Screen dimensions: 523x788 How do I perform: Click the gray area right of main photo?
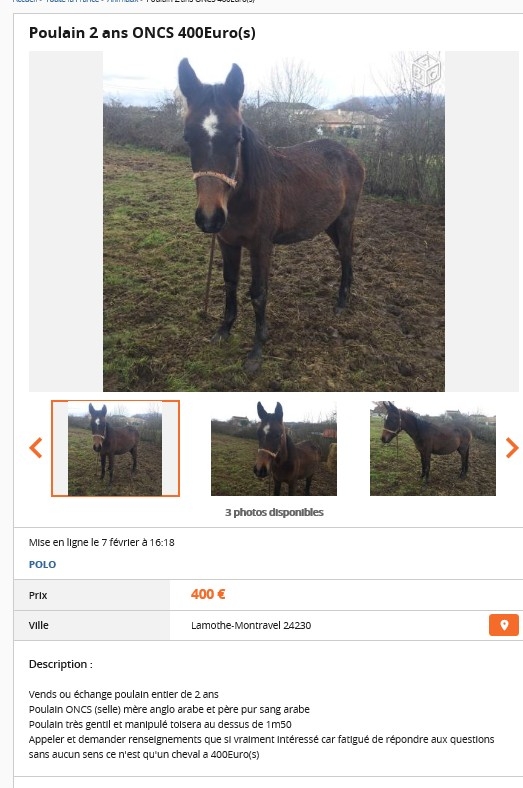click(482, 221)
